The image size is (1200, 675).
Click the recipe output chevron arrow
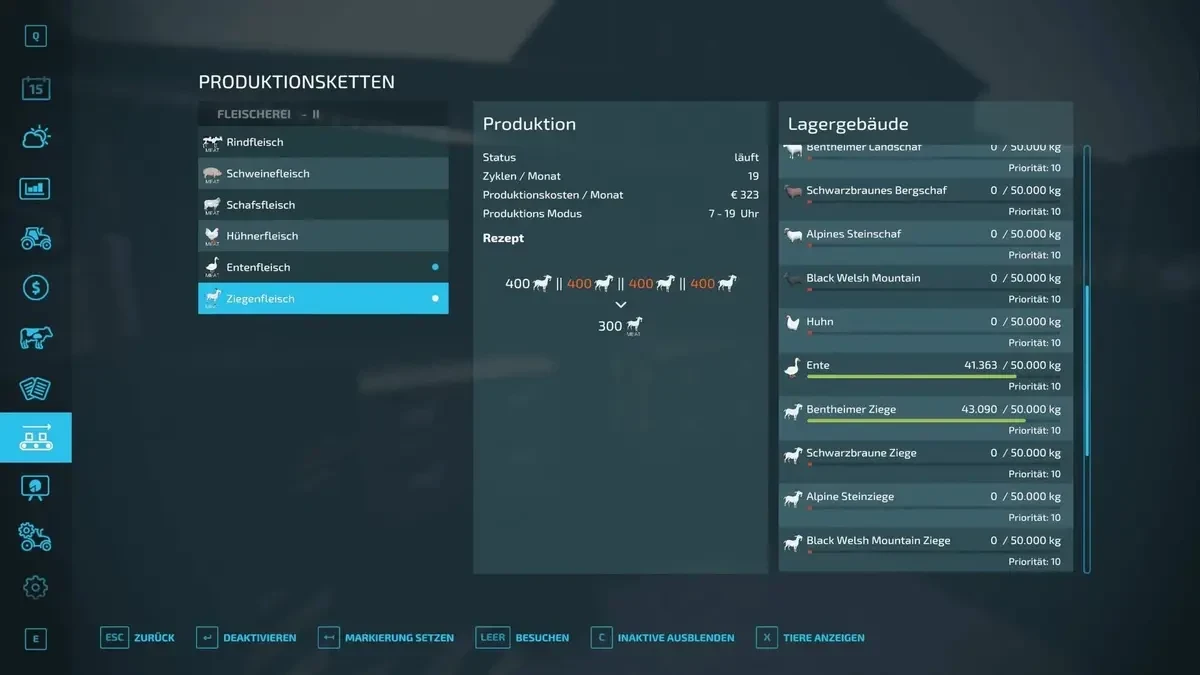coord(620,304)
